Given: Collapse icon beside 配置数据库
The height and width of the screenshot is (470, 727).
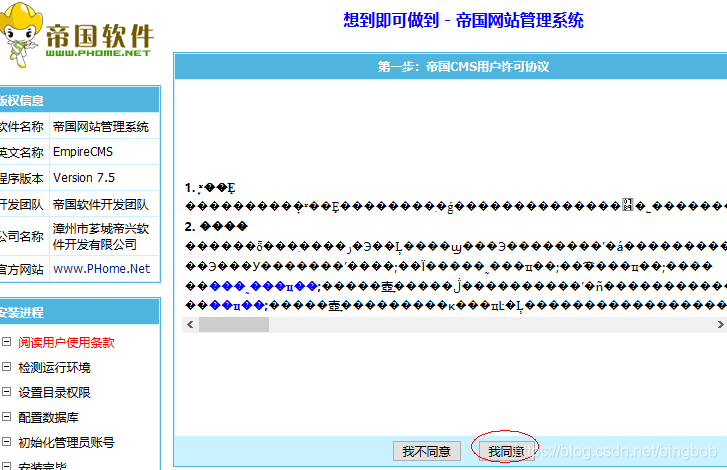Looking at the screenshot, I should 6,417.
